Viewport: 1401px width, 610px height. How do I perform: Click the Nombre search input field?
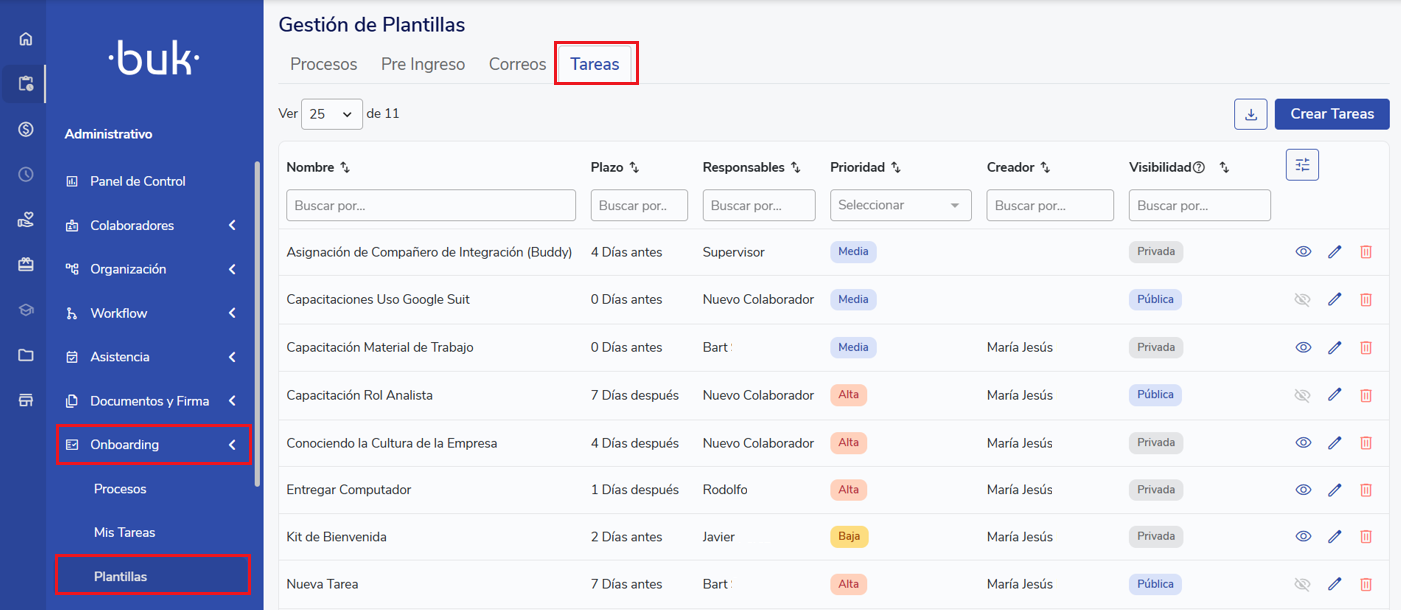pos(431,205)
